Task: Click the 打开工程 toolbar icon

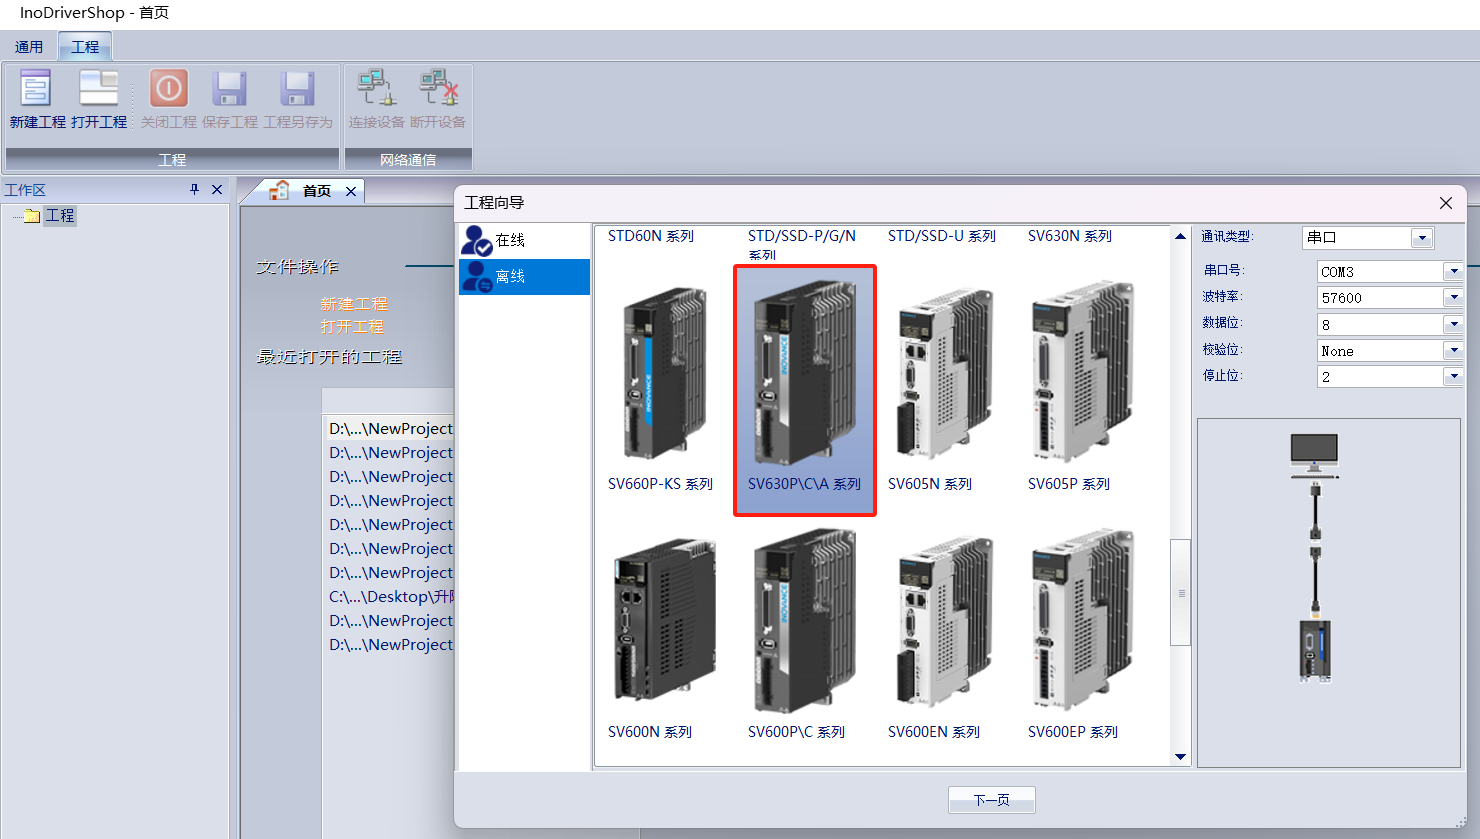Action: pyautogui.click(x=99, y=90)
